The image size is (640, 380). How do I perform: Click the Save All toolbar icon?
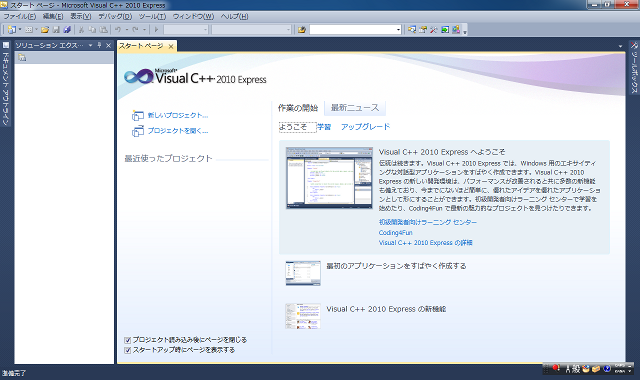[67, 29]
